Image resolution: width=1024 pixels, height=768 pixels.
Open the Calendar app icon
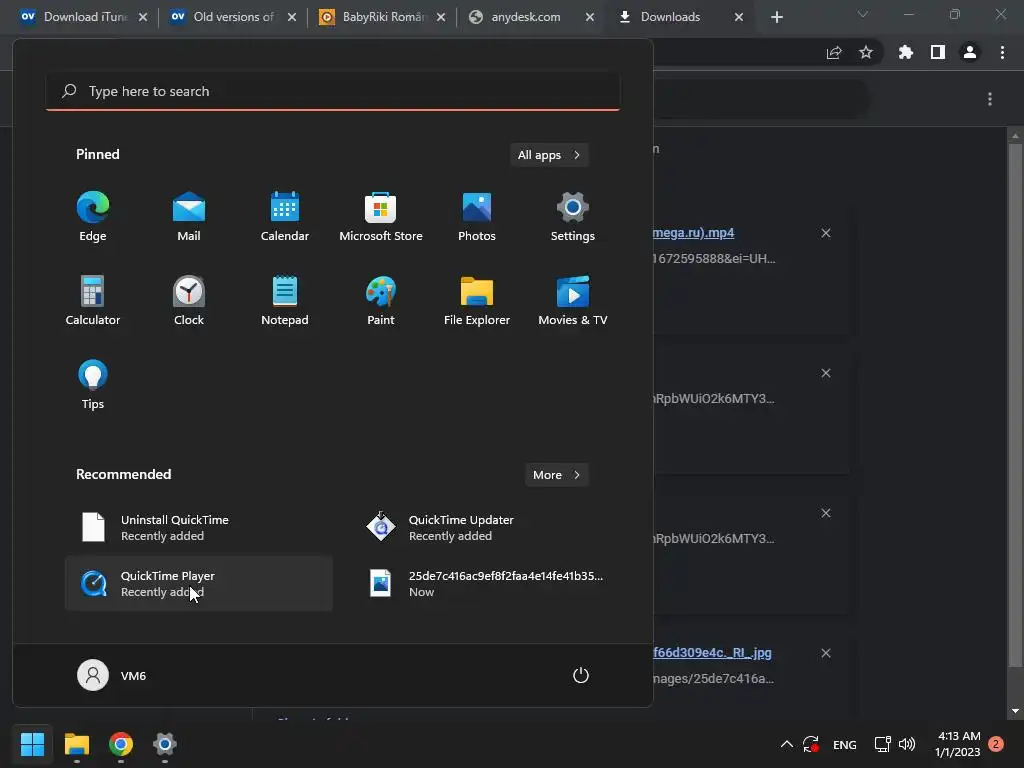click(285, 217)
